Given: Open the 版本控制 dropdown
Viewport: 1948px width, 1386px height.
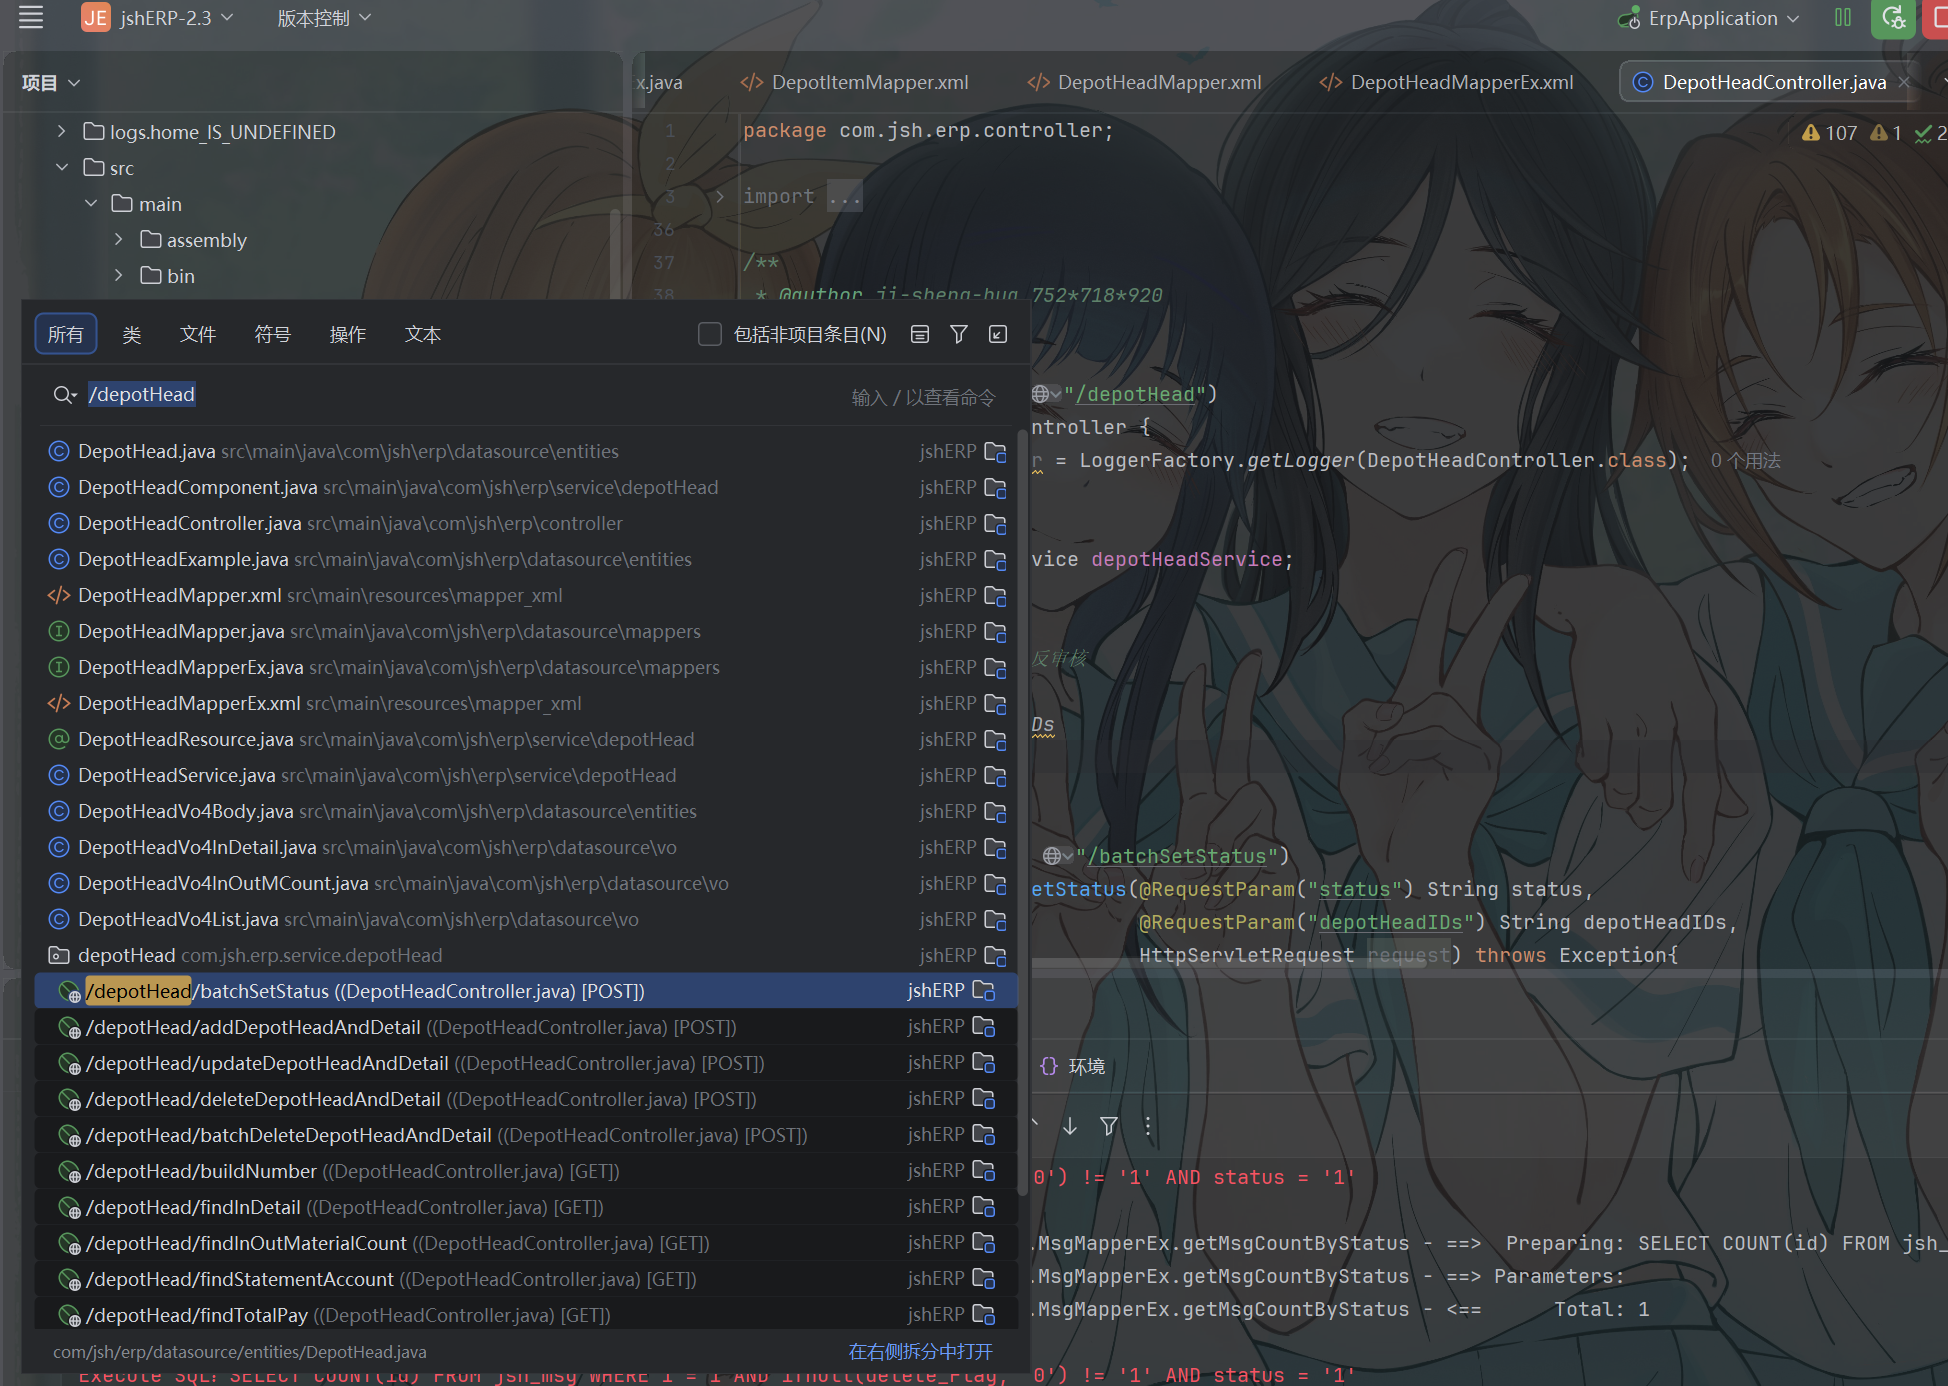Looking at the screenshot, I should coord(324,18).
